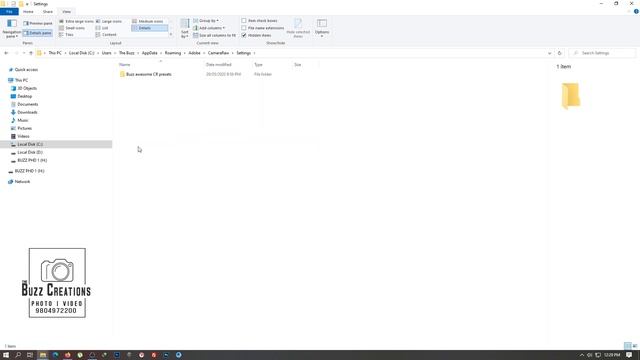Click Local Disk (C:) breadcrumb segment
Image resolution: width=640 pixels, height=360 pixels.
(81, 53)
